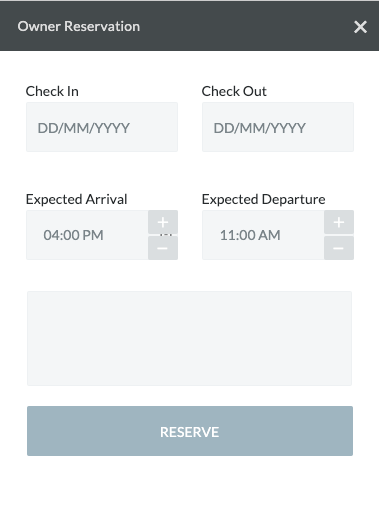The height and width of the screenshot is (505, 379).
Task: Click the Expected Departure label
Action: click(263, 199)
